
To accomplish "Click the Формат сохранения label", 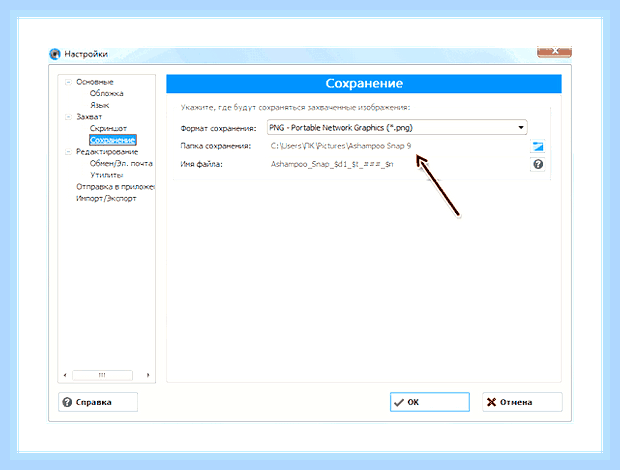I will pos(218,128).
